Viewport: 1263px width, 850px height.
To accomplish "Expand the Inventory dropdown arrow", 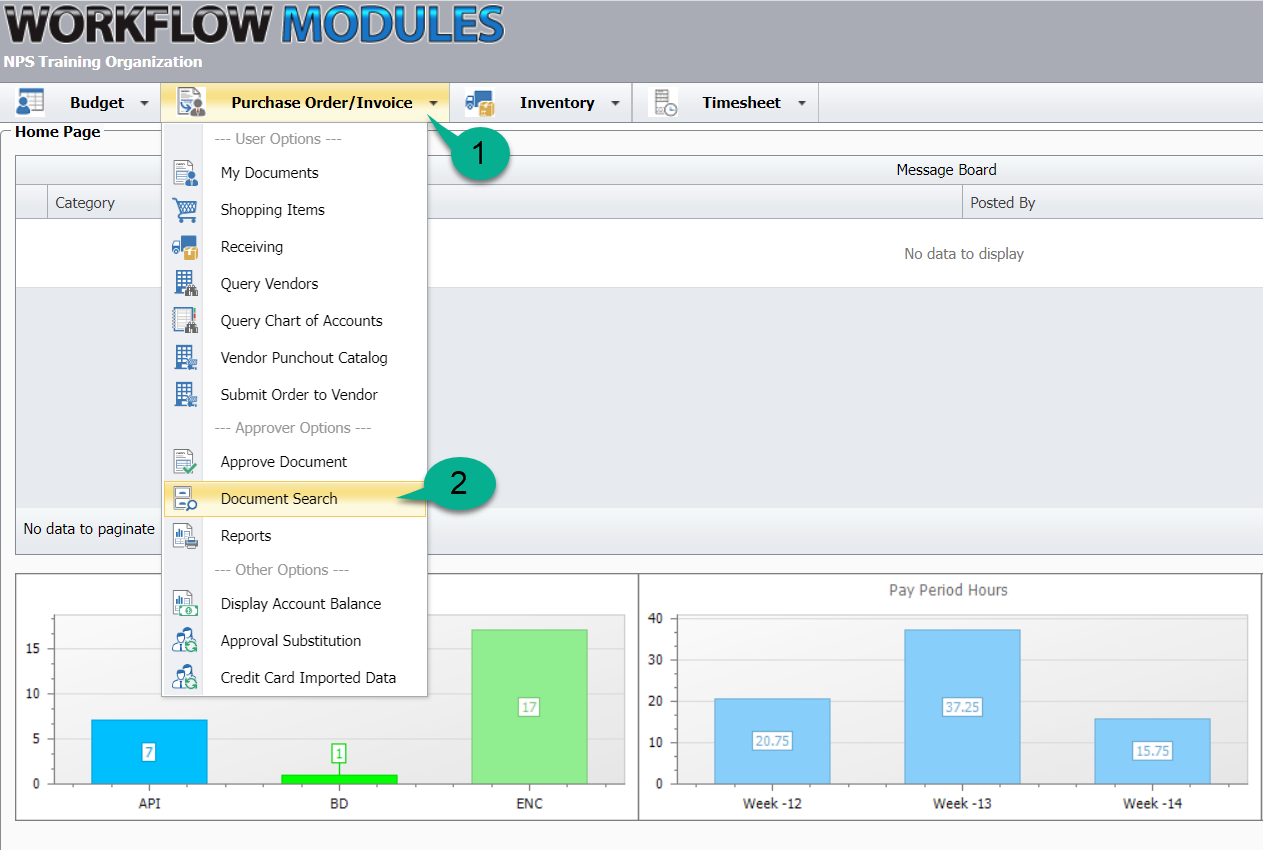I will click(615, 103).
